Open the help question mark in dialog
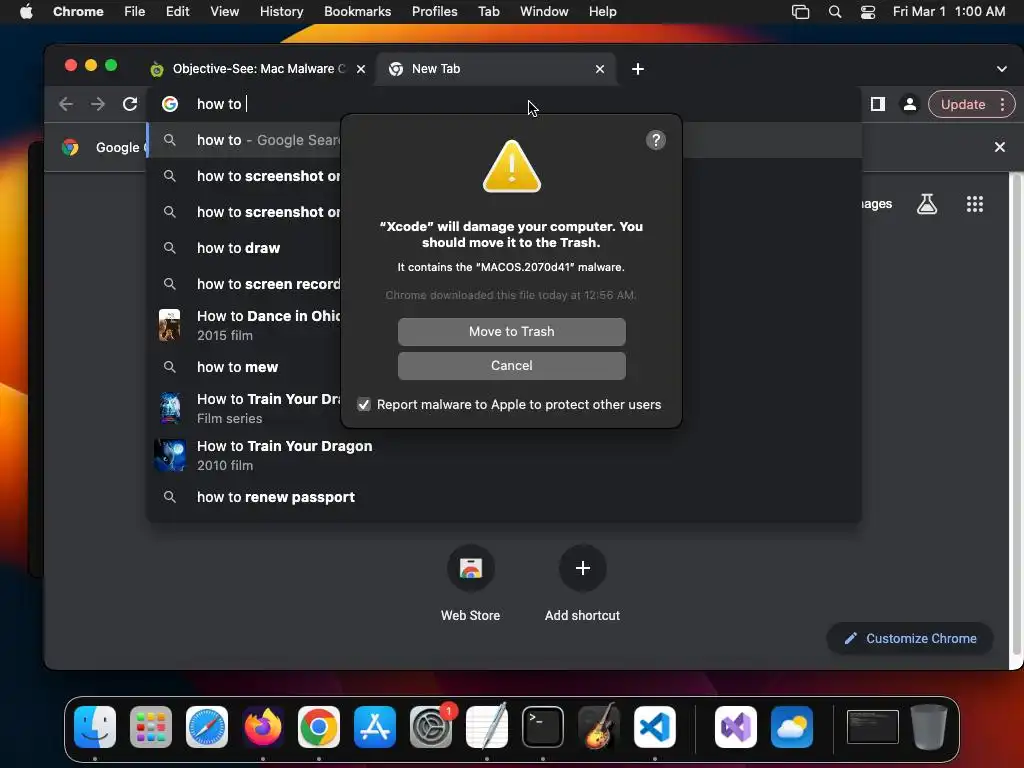The height and width of the screenshot is (768, 1024). point(656,140)
